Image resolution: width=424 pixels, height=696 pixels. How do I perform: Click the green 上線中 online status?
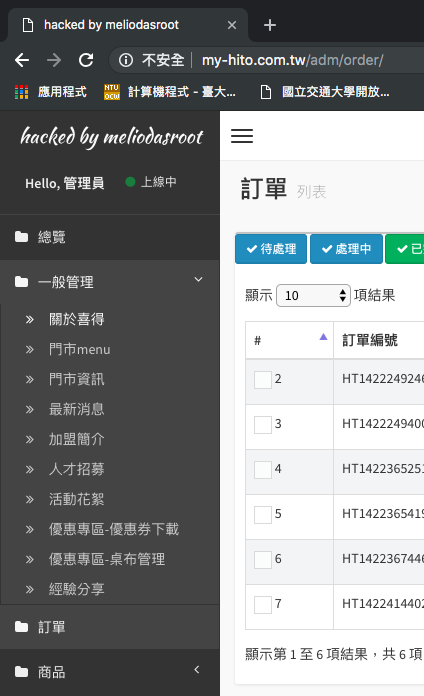(x=151, y=182)
